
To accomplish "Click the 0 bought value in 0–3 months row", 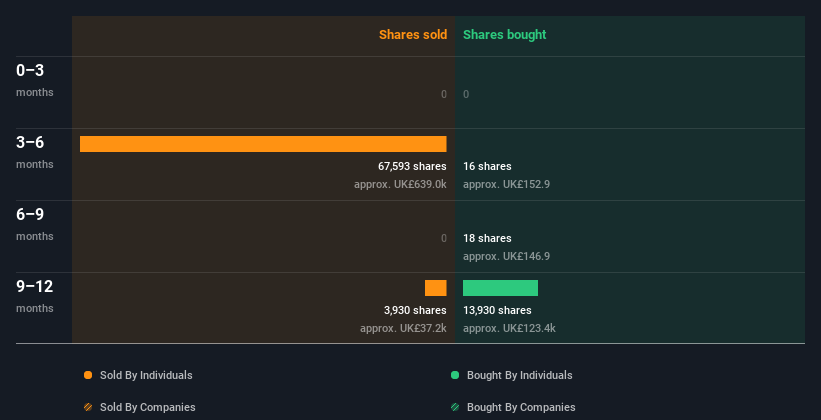I will click(466, 94).
